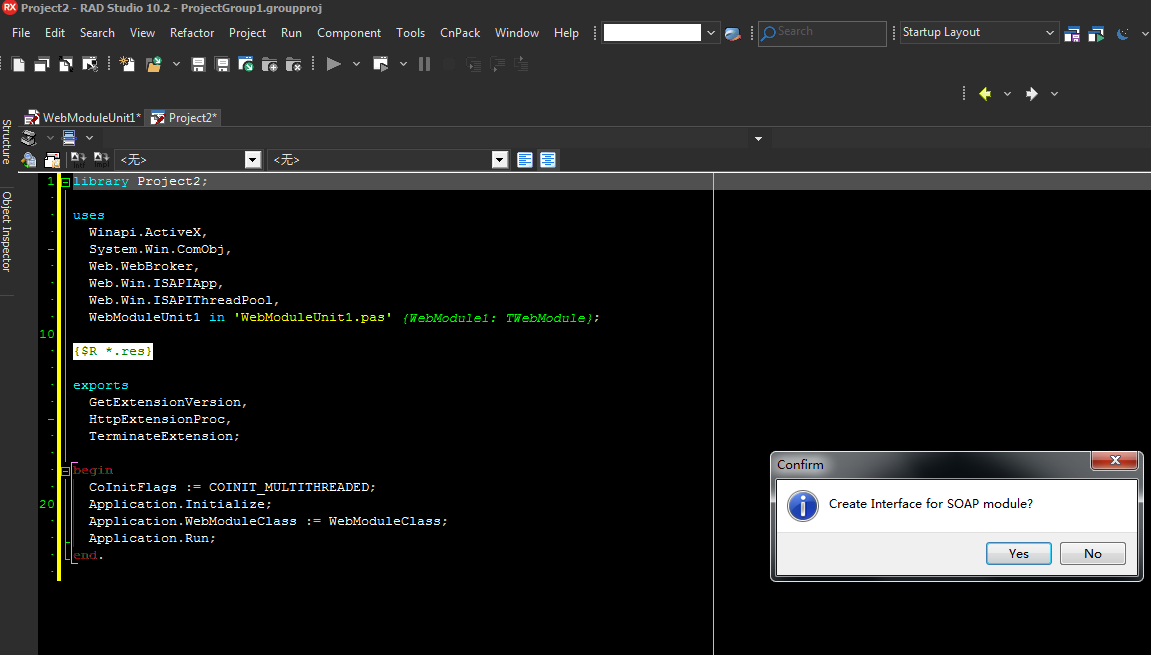Click the Add file to project icon

click(269, 65)
